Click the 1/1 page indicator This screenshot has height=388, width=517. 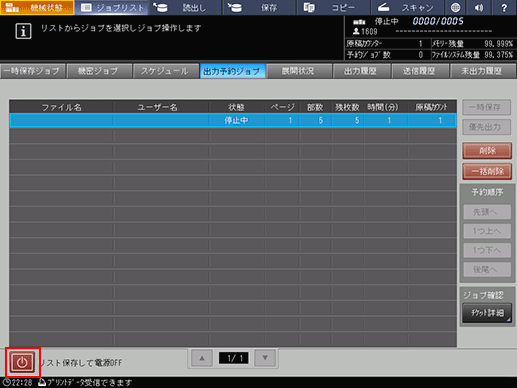(x=233, y=358)
